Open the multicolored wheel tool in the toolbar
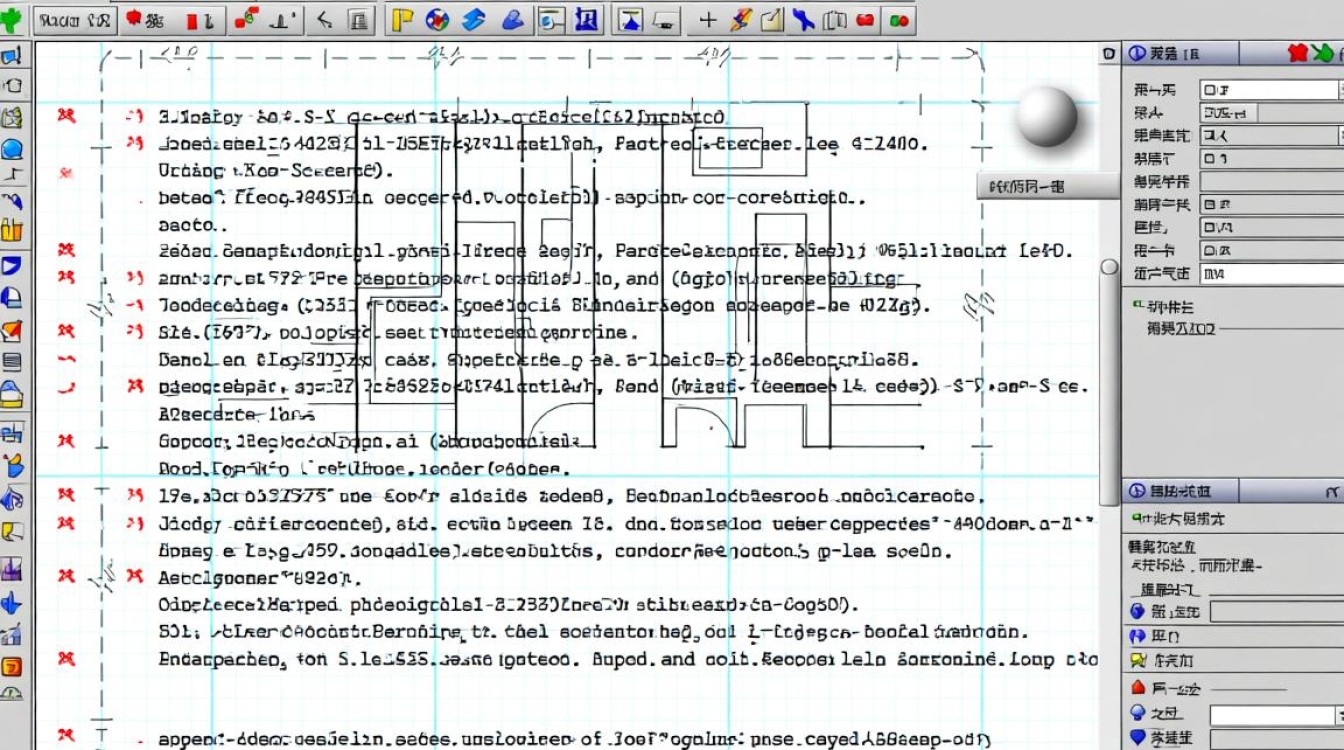 click(x=437, y=20)
